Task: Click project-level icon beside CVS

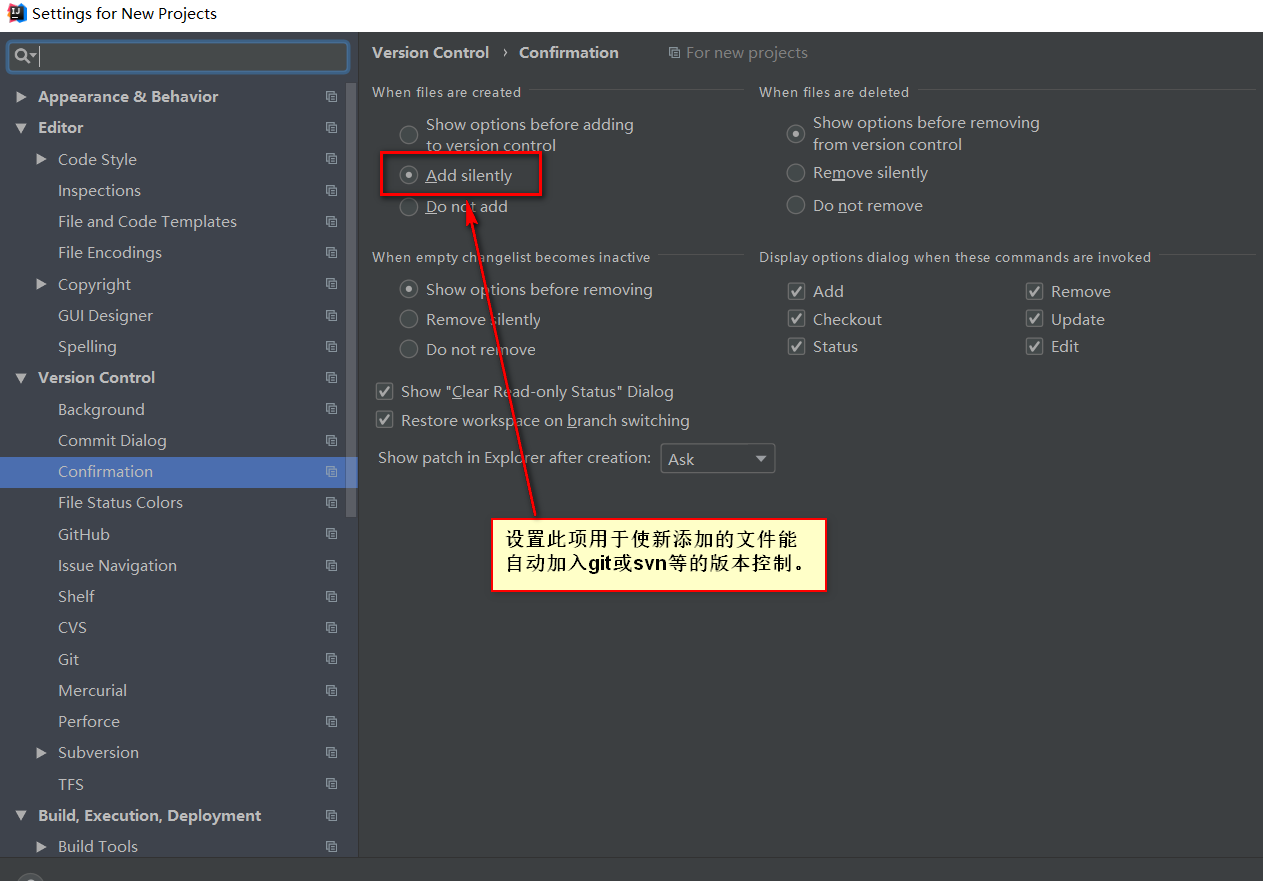Action: coord(331,627)
